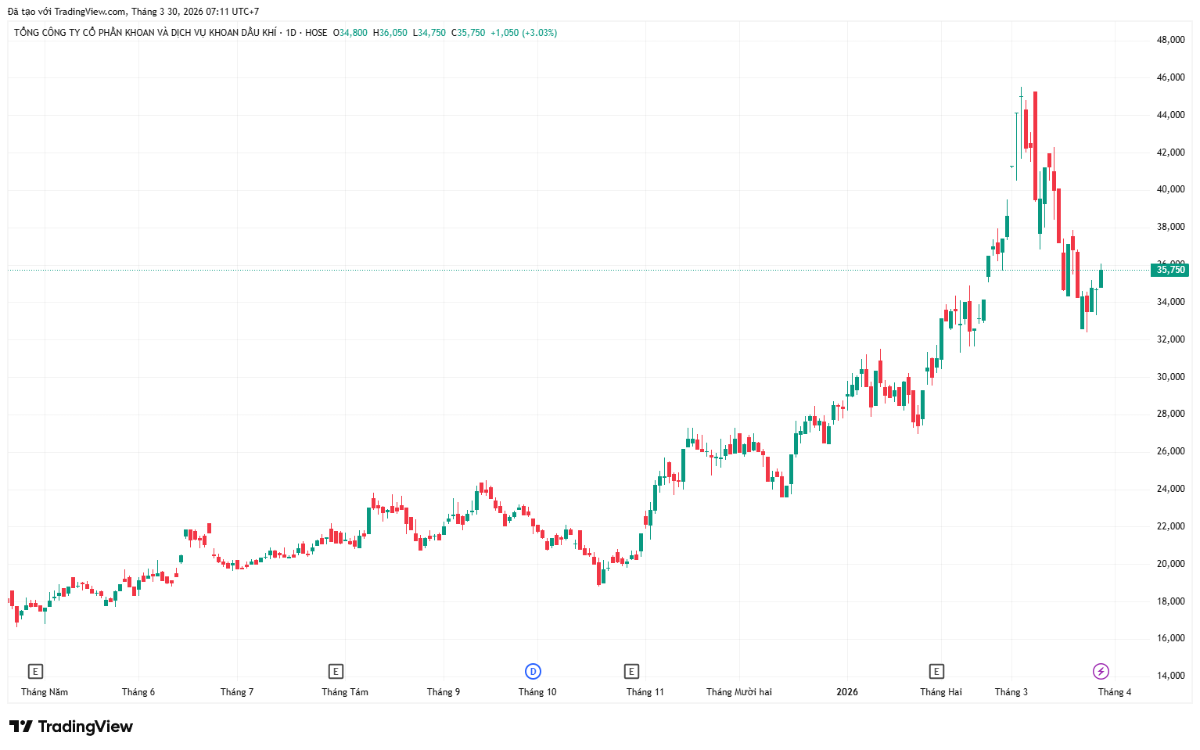Click the Tháng Mười hai time axis label

[738, 692]
